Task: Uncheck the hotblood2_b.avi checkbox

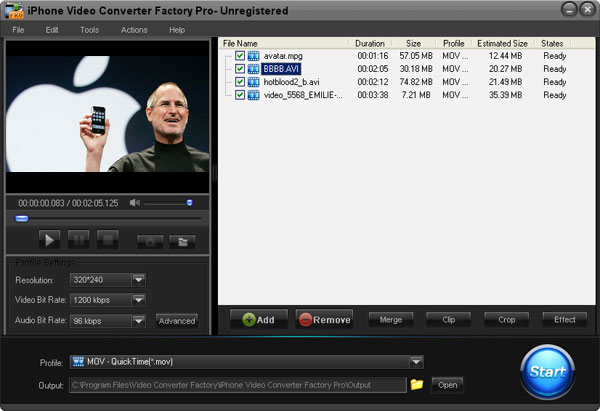Action: click(x=240, y=82)
